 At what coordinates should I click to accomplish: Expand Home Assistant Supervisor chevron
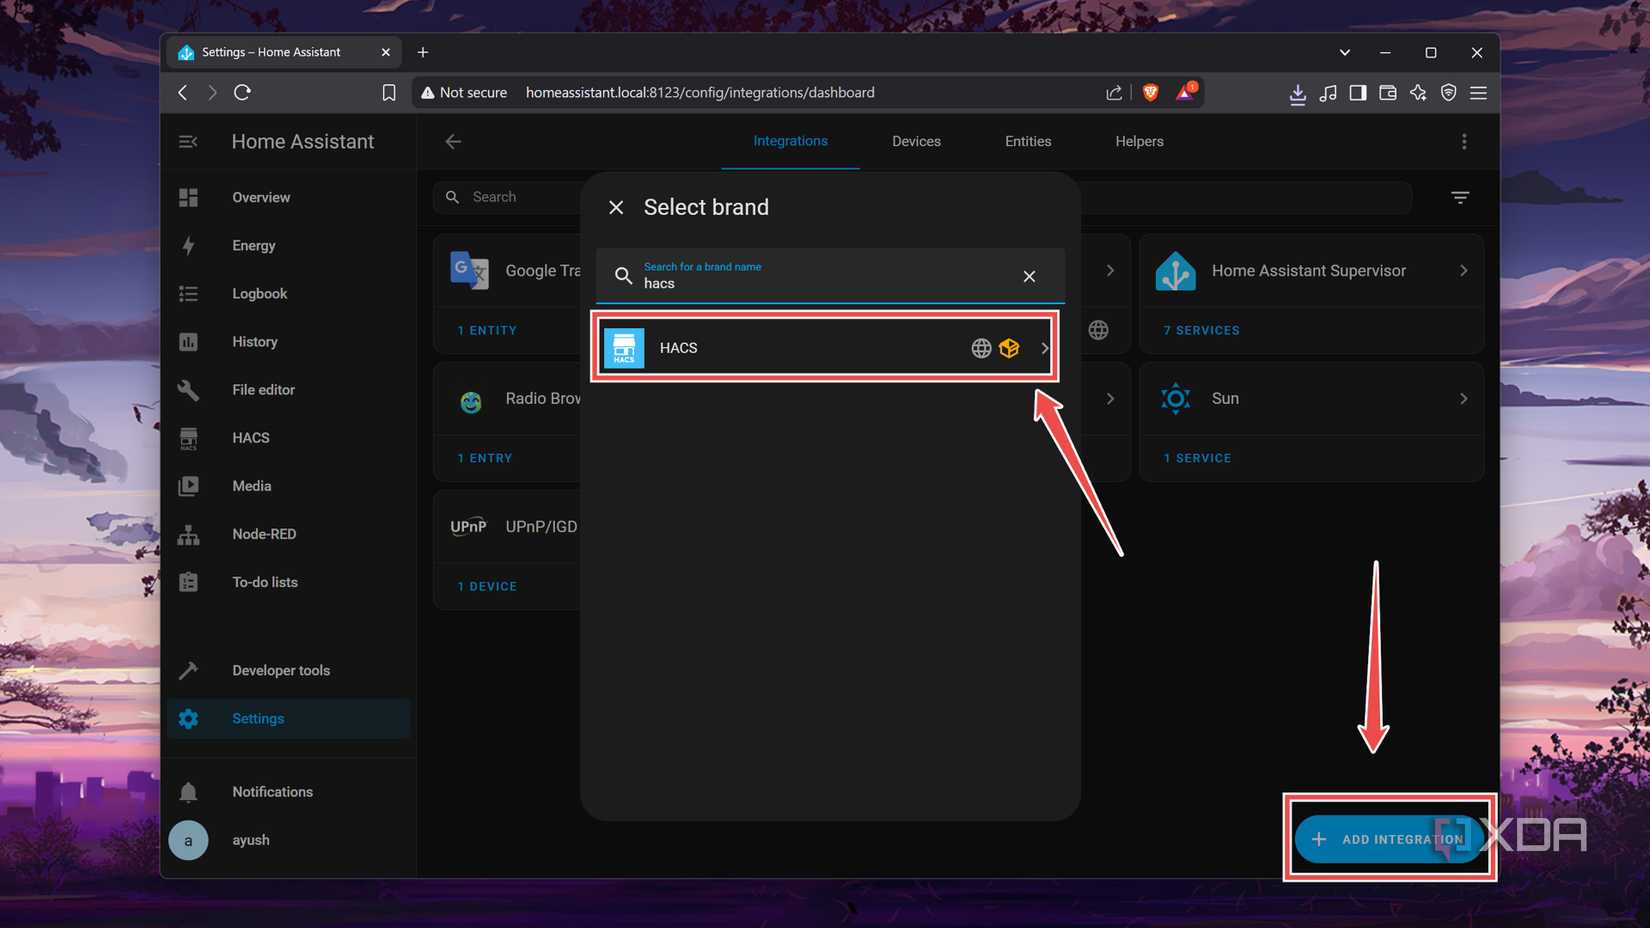(x=1463, y=271)
